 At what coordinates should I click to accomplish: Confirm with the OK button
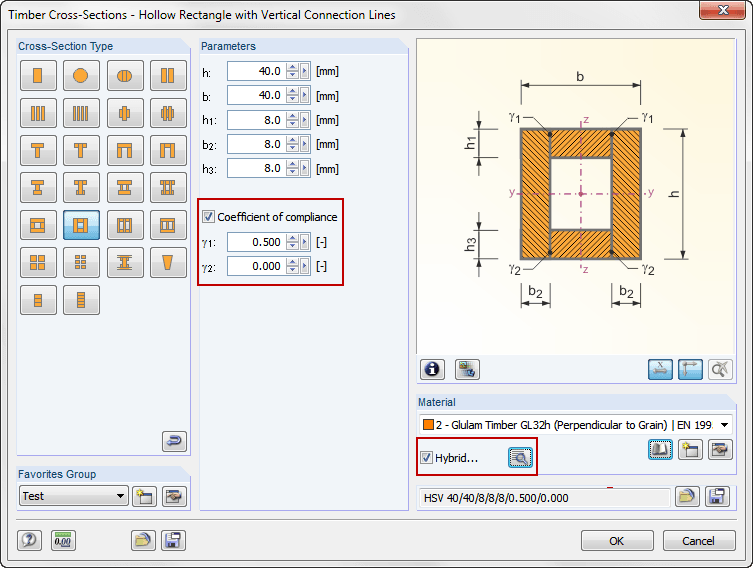617,541
